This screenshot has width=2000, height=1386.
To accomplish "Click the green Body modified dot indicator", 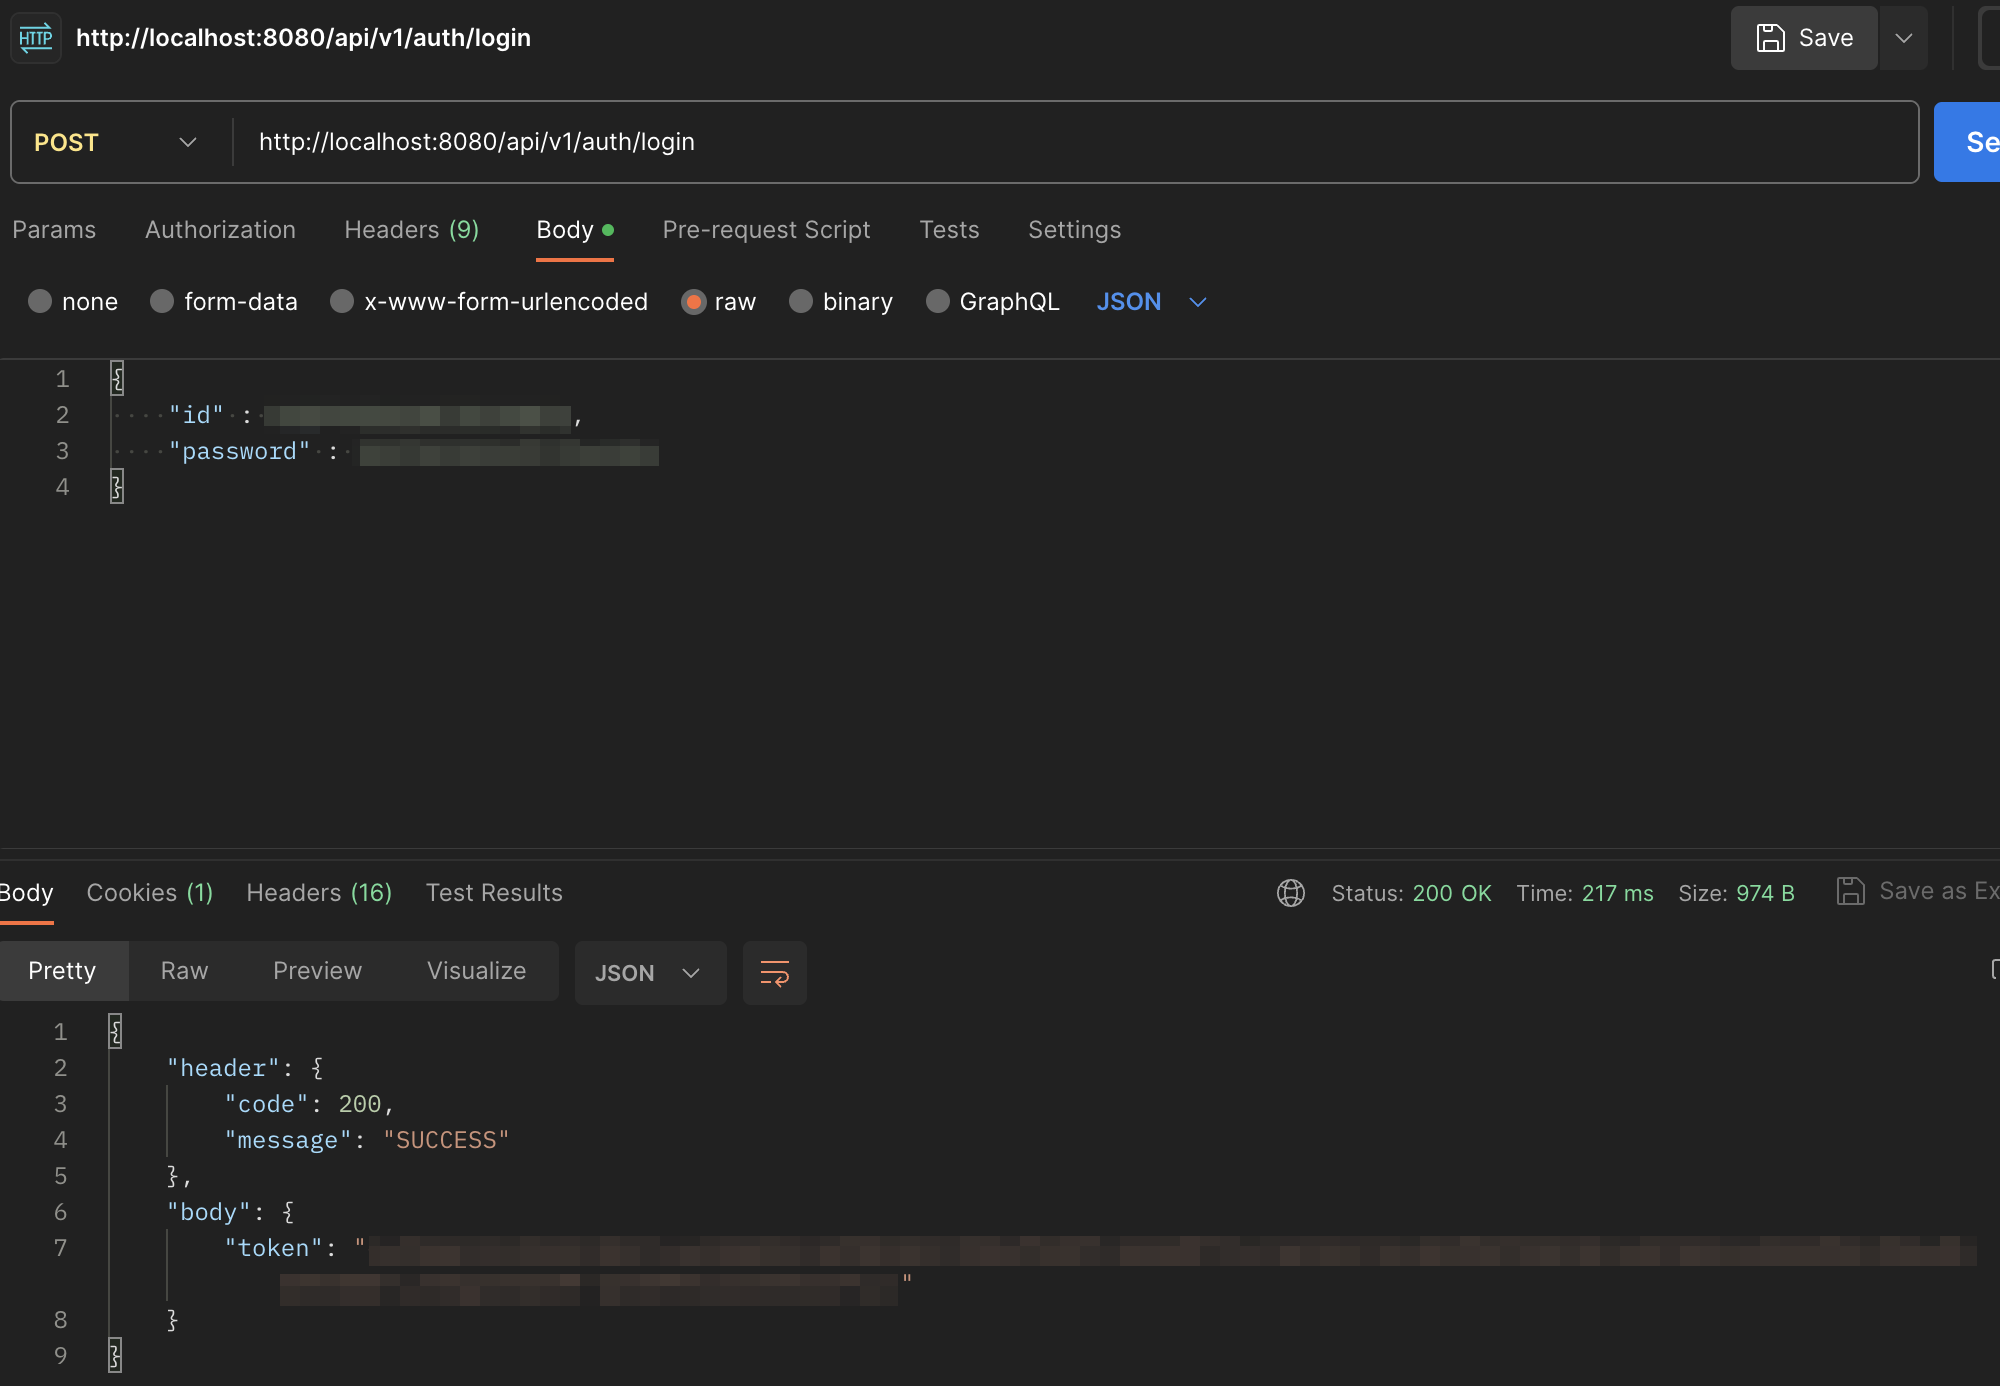I will coord(608,230).
